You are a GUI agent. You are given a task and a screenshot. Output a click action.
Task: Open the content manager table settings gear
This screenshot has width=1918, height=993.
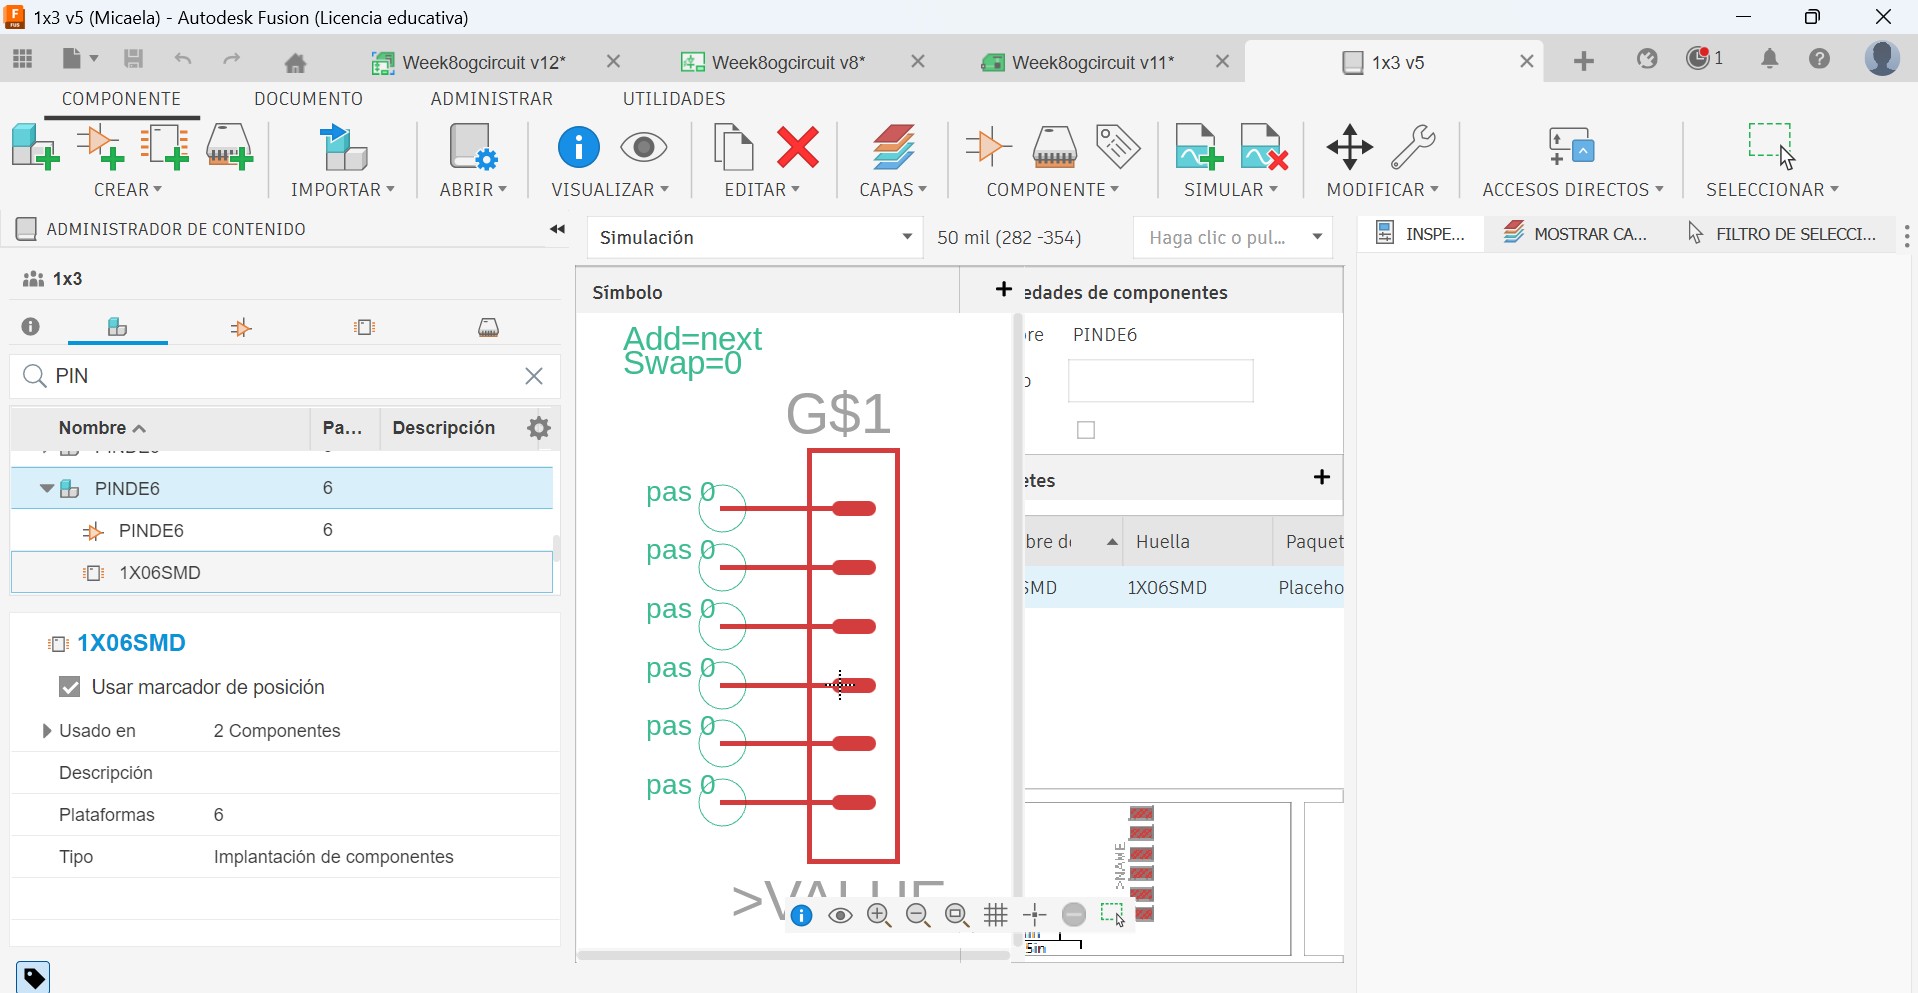coord(539,429)
